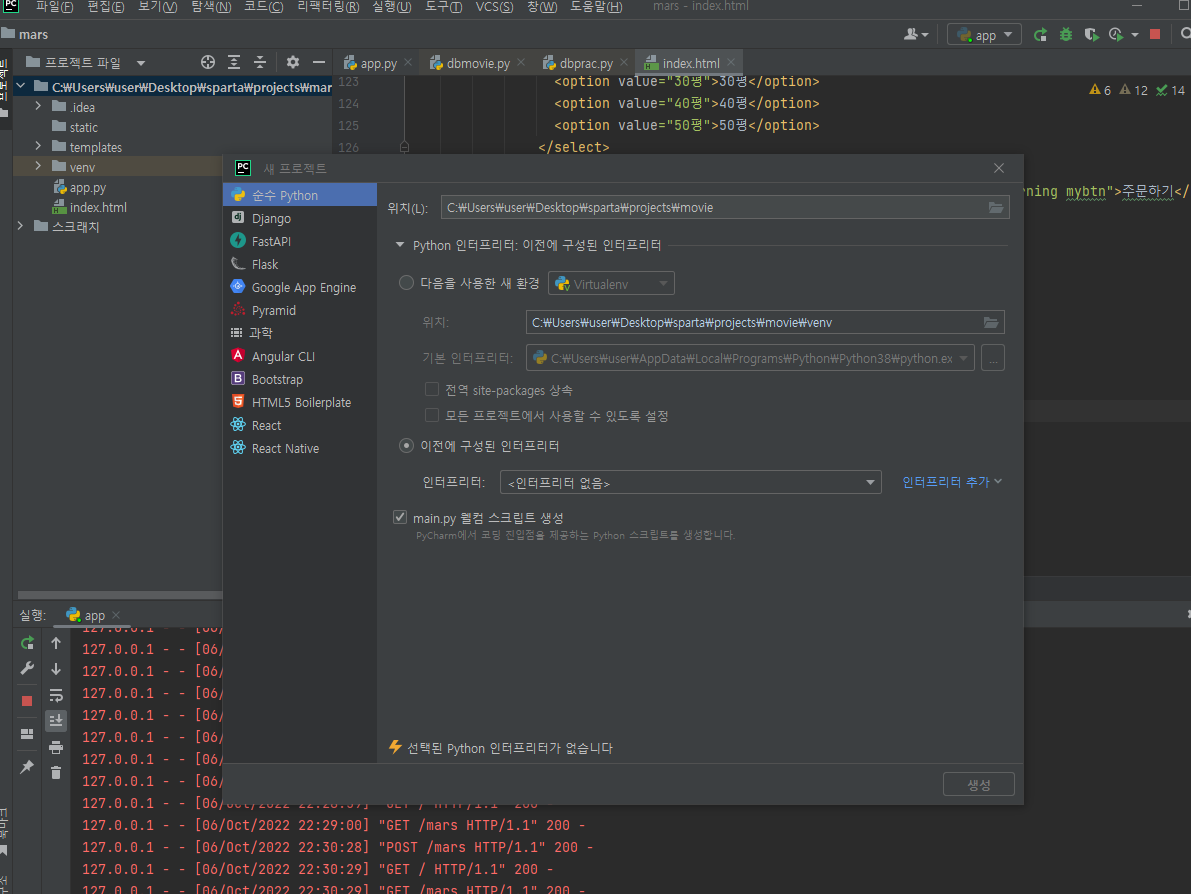Click down arrow in run console
Screen dimensions: 1191x894
point(56,669)
